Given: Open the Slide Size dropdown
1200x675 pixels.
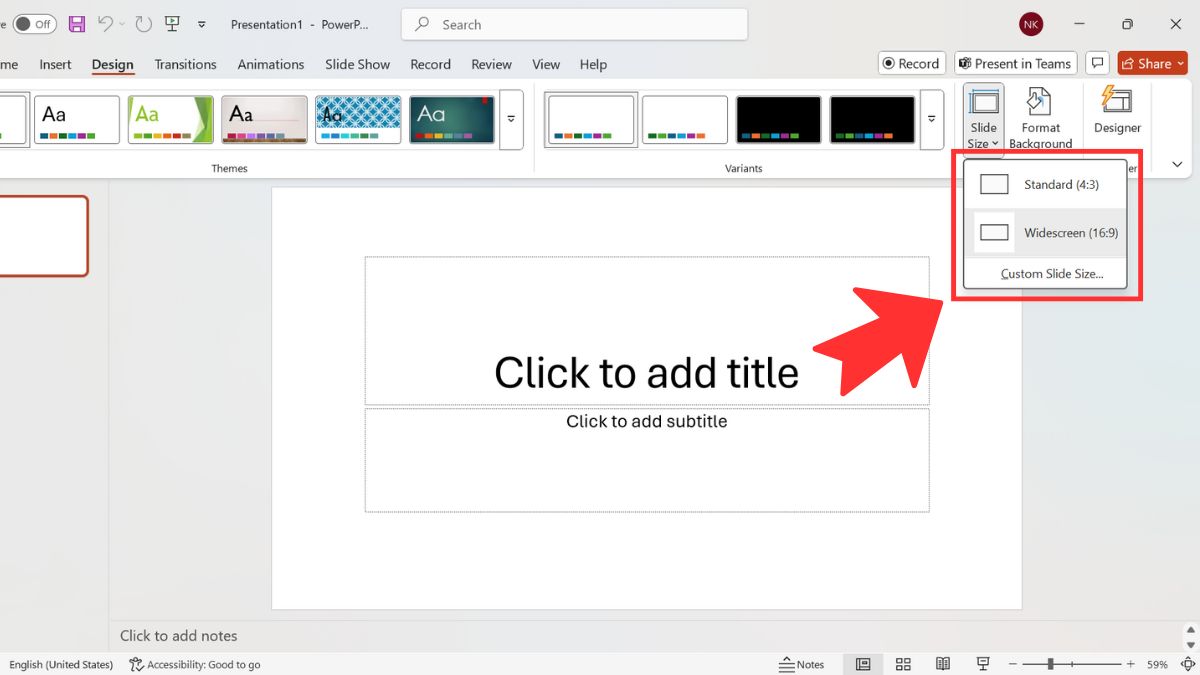Looking at the screenshot, I should [x=984, y=119].
